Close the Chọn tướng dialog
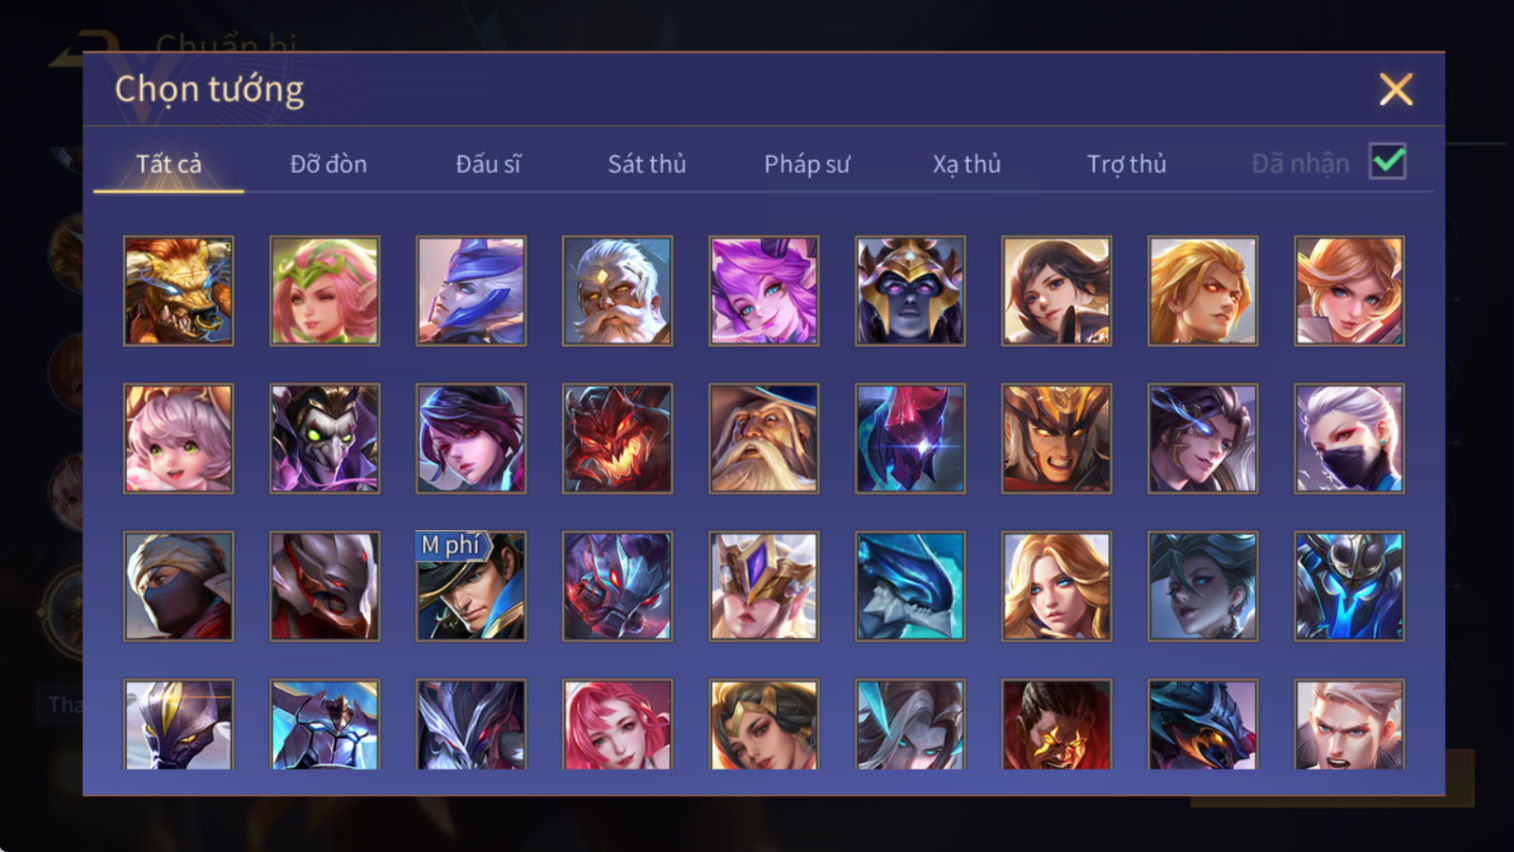1514x852 pixels. tap(1396, 90)
